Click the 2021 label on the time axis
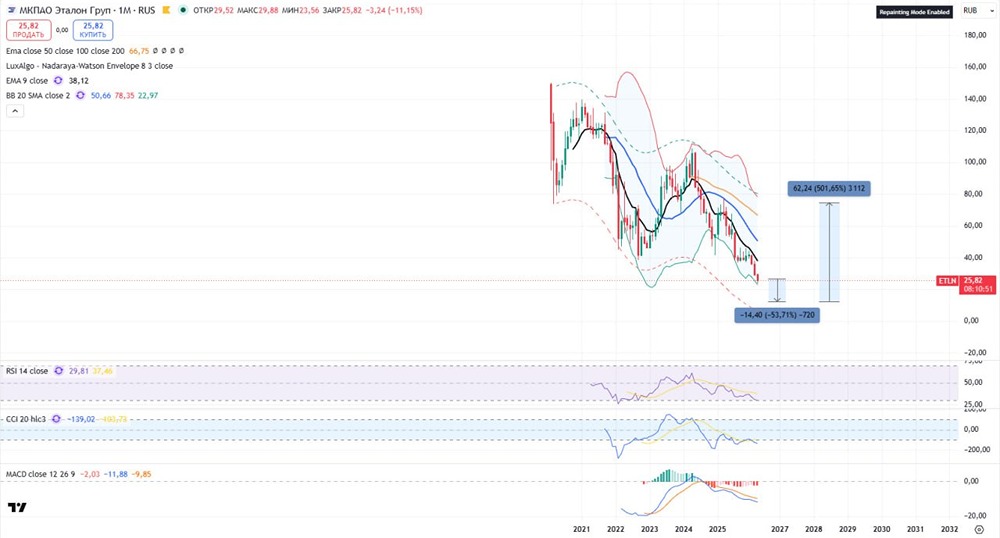Image resolution: width=1000 pixels, height=538 pixels. tap(582, 529)
